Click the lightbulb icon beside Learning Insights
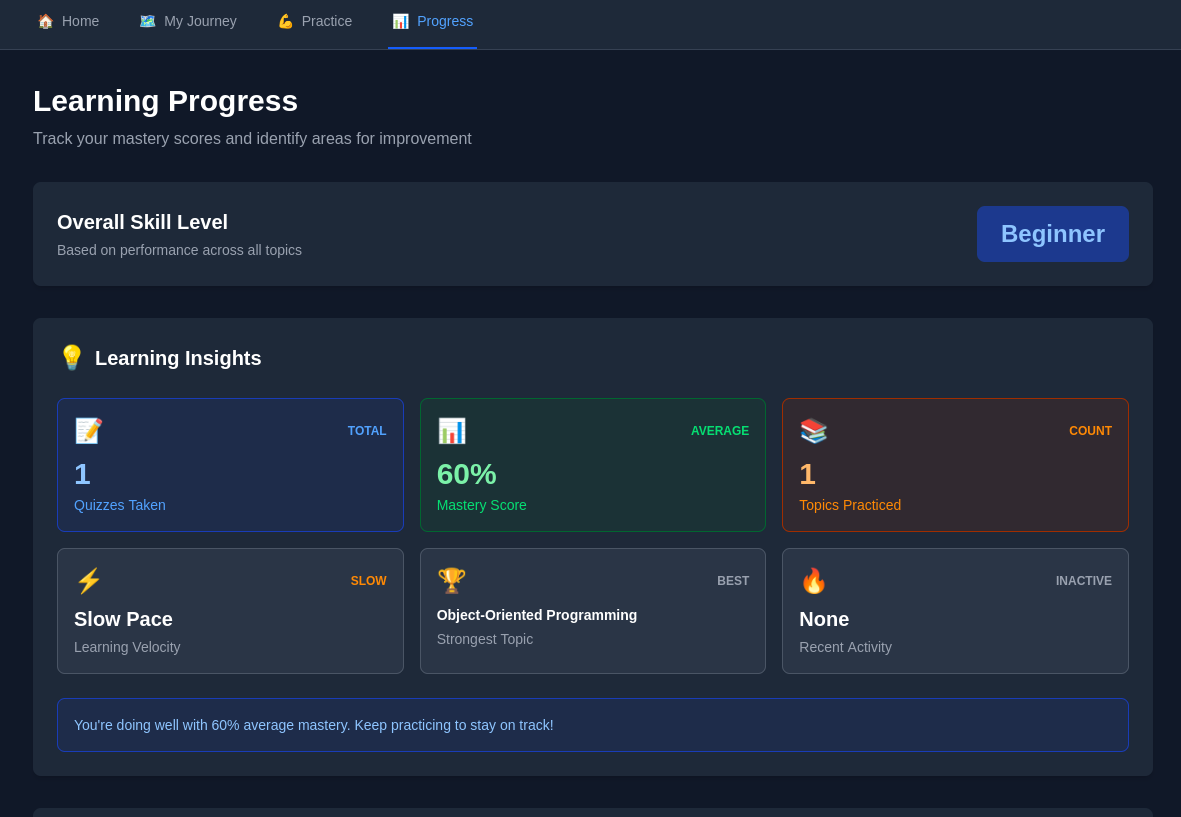Image resolution: width=1181 pixels, height=817 pixels. pos(72,358)
